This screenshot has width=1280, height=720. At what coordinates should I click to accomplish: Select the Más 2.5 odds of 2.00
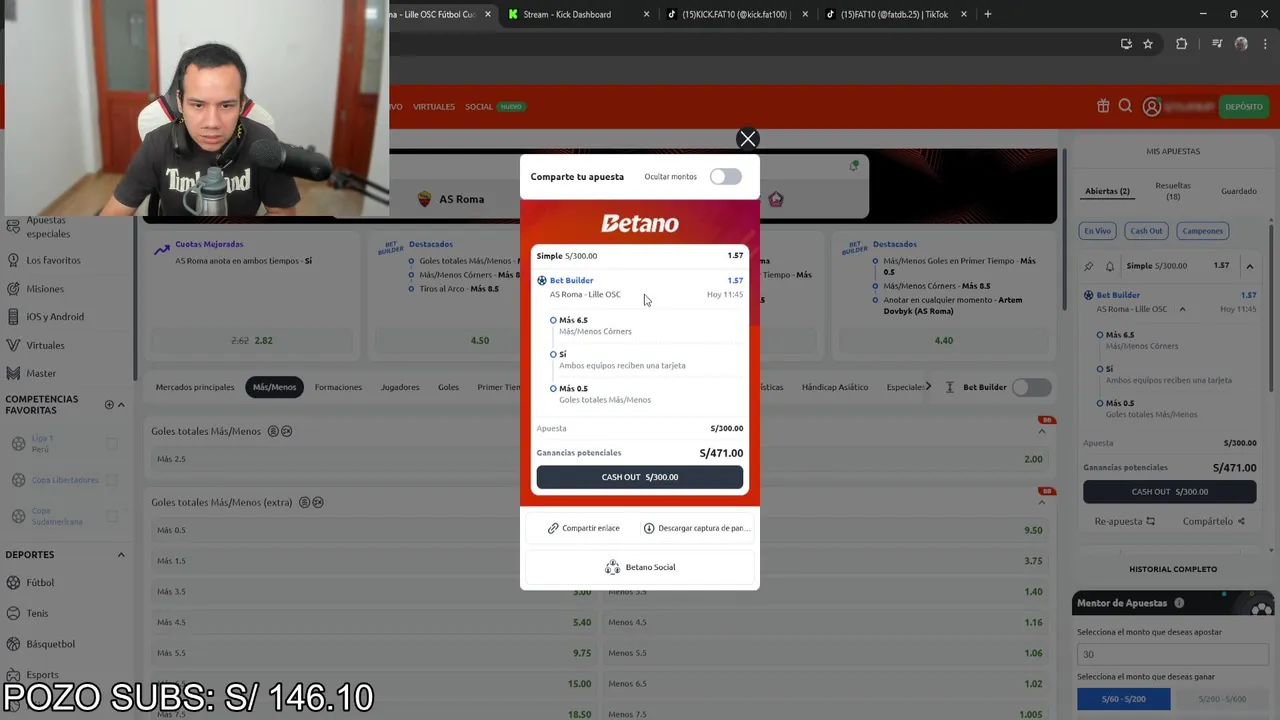pyautogui.click(x=1033, y=459)
